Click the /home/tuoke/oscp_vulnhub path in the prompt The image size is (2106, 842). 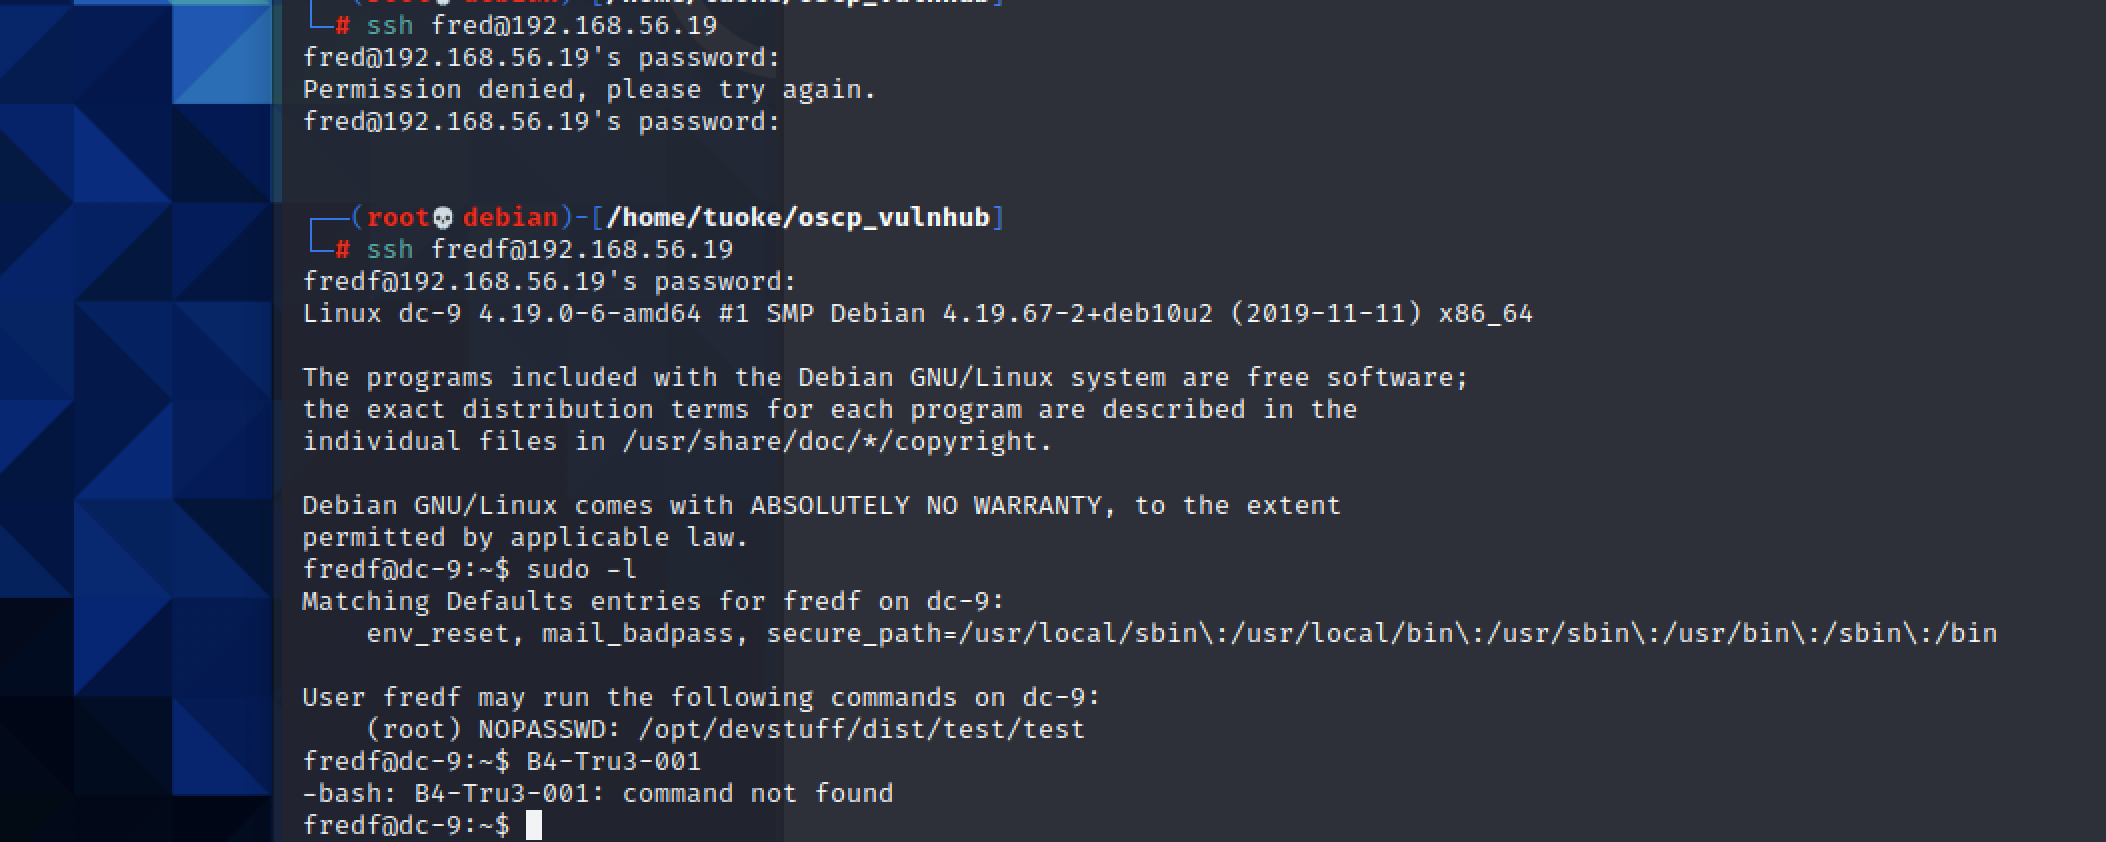(798, 218)
